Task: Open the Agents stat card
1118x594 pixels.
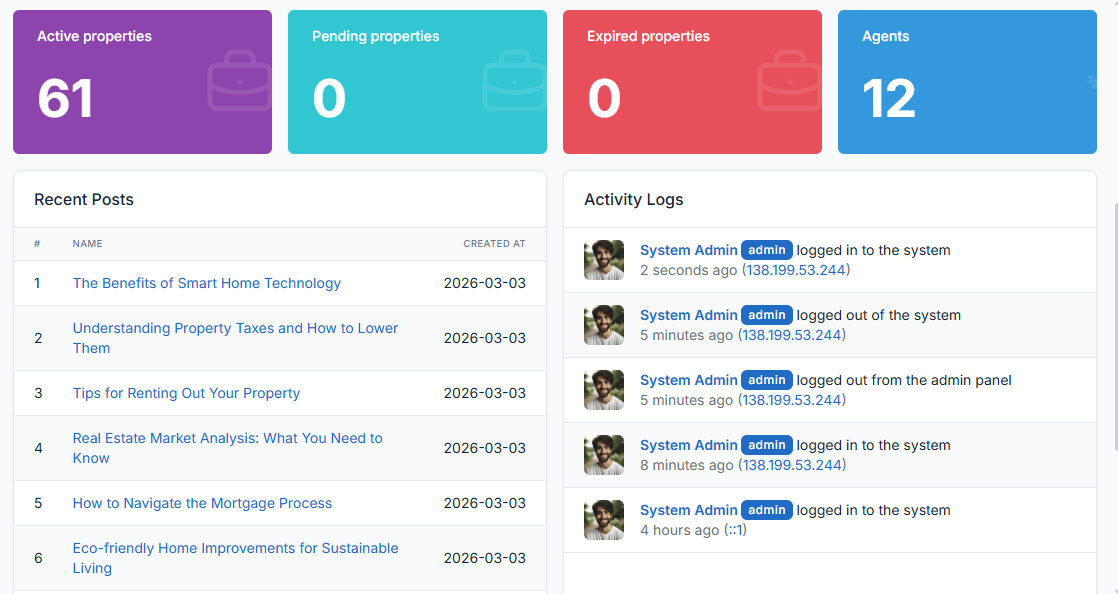Action: pos(967,82)
